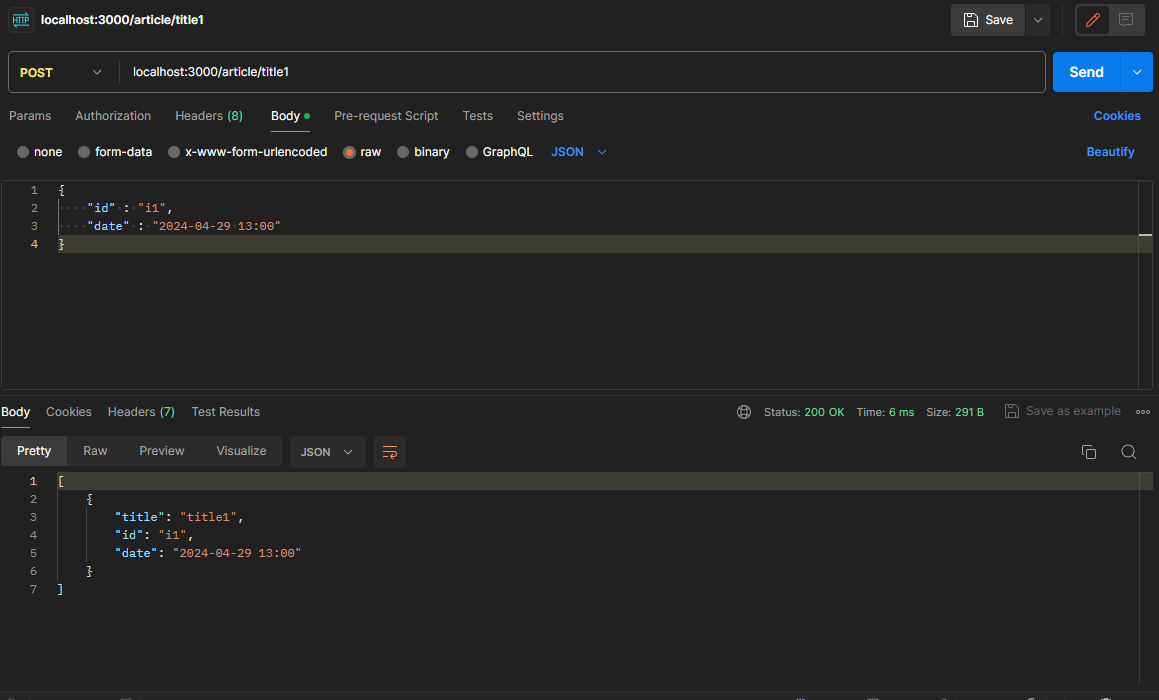The image size is (1159, 700).
Task: Open the Authorization tab
Action: tap(113, 116)
